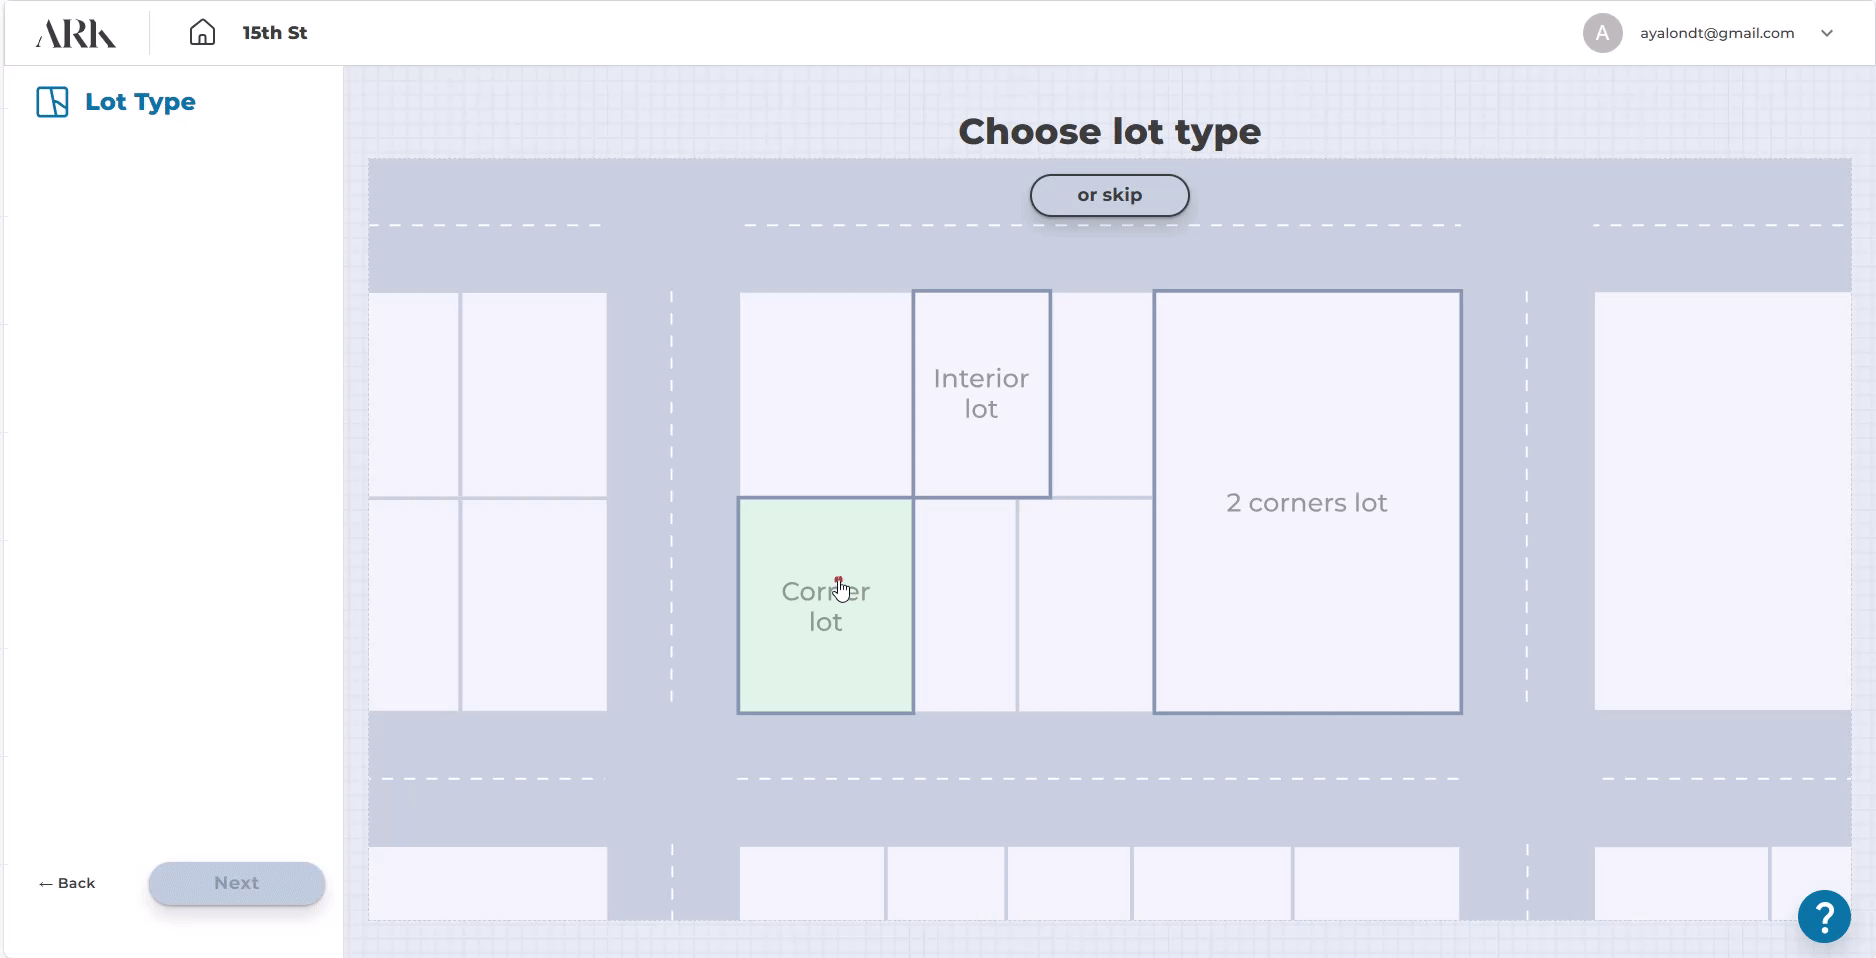The height and width of the screenshot is (958, 1876).
Task: Click the Next button
Action: (x=236, y=883)
